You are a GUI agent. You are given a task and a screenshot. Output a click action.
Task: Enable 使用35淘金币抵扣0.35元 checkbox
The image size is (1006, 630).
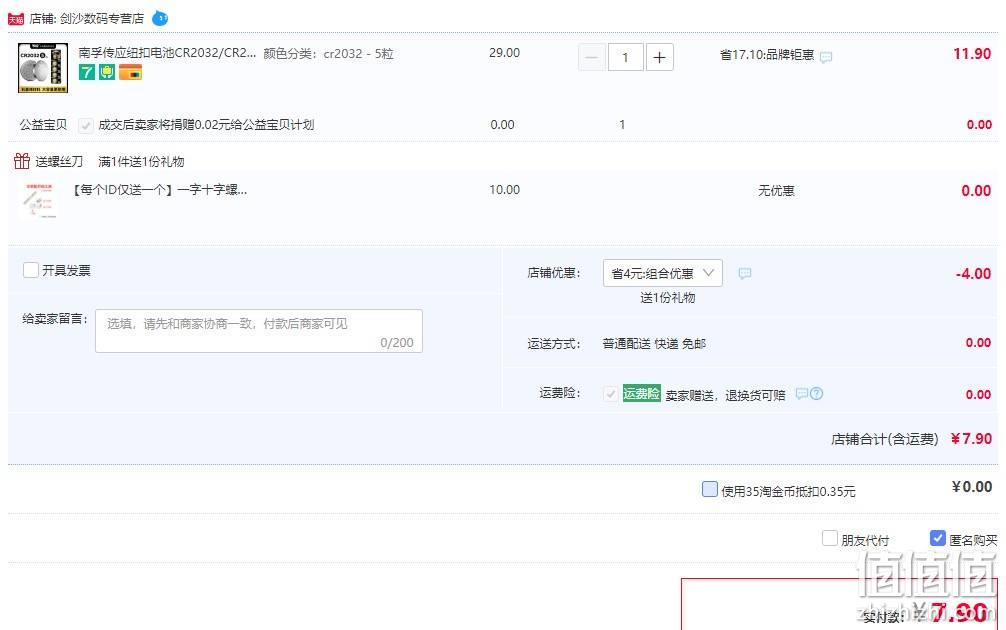(710, 490)
